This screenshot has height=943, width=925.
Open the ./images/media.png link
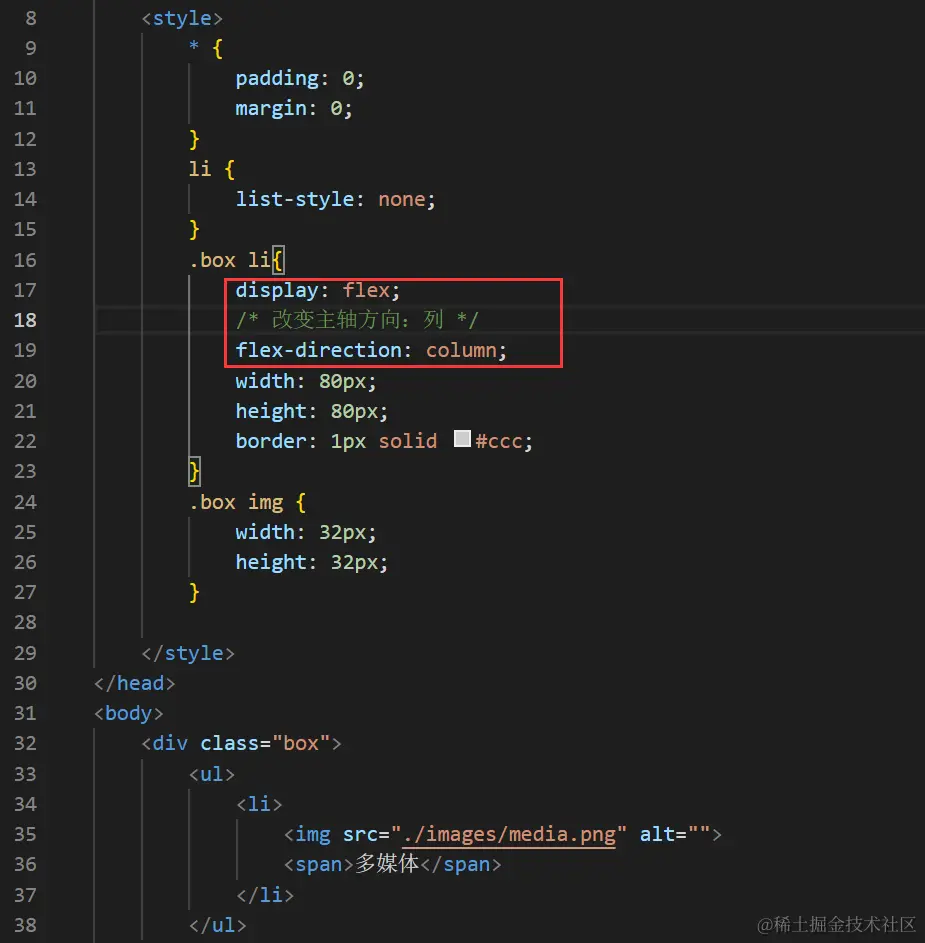pyautogui.click(x=509, y=834)
